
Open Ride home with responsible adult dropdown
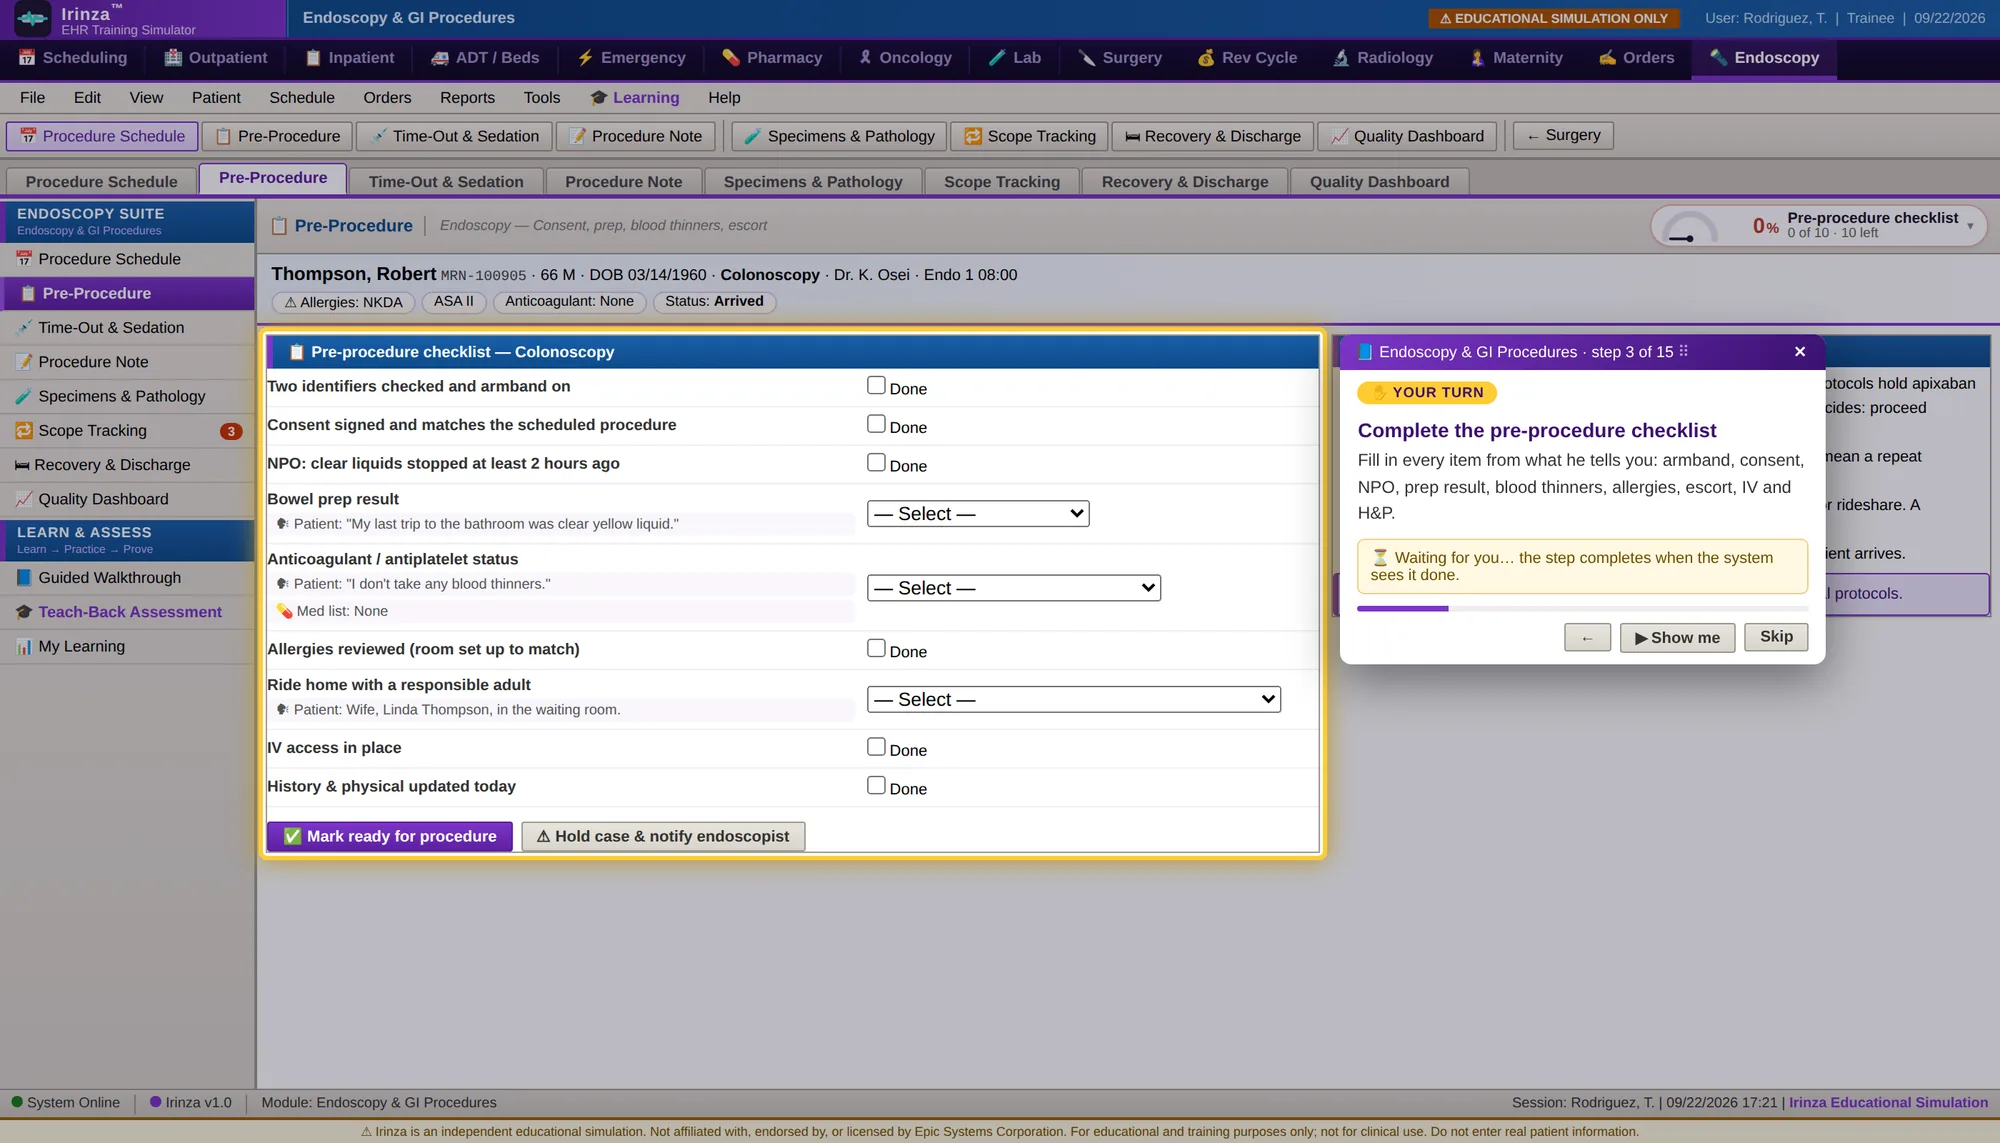click(1074, 700)
